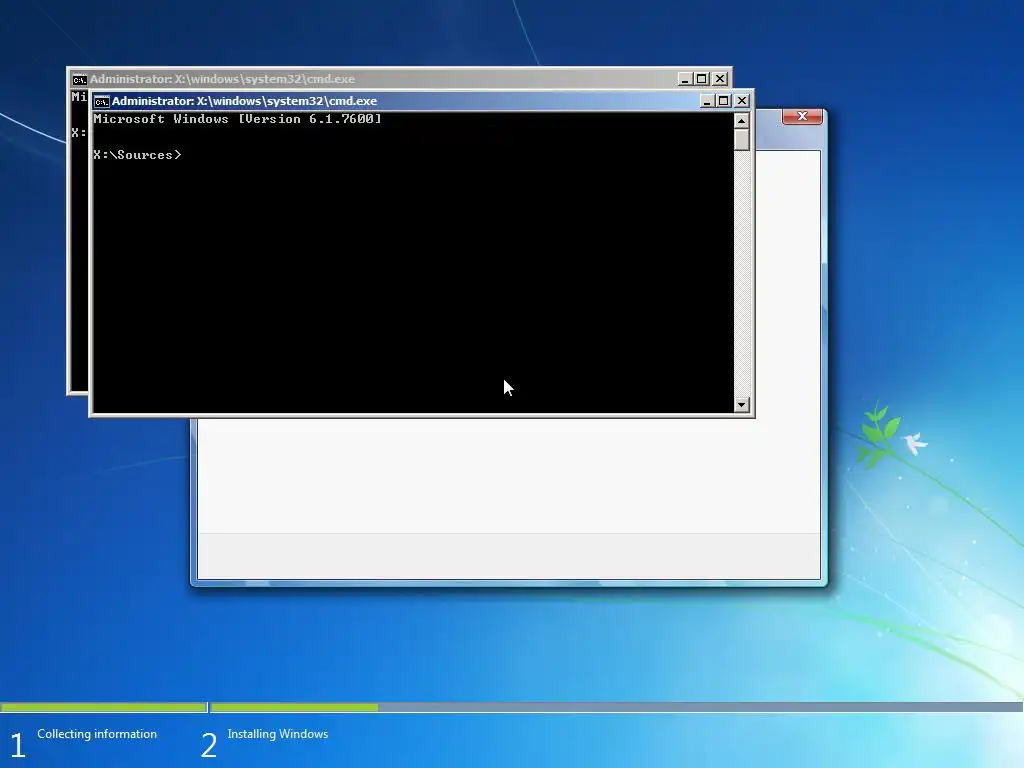Close the Windows setup dialog with red X
Image resolution: width=1024 pixels, height=768 pixels.
point(802,116)
